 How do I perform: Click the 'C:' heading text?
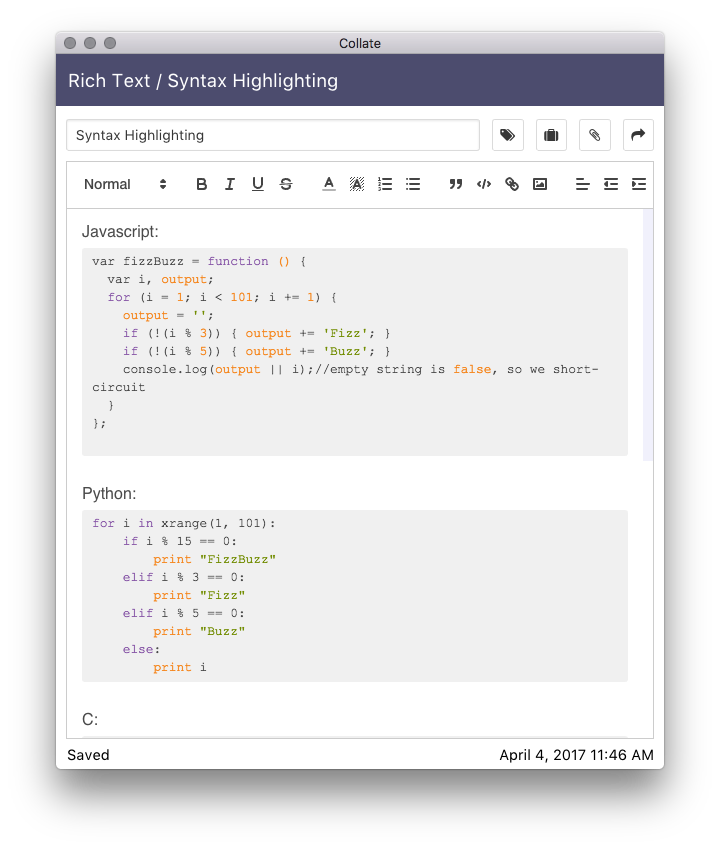90,720
